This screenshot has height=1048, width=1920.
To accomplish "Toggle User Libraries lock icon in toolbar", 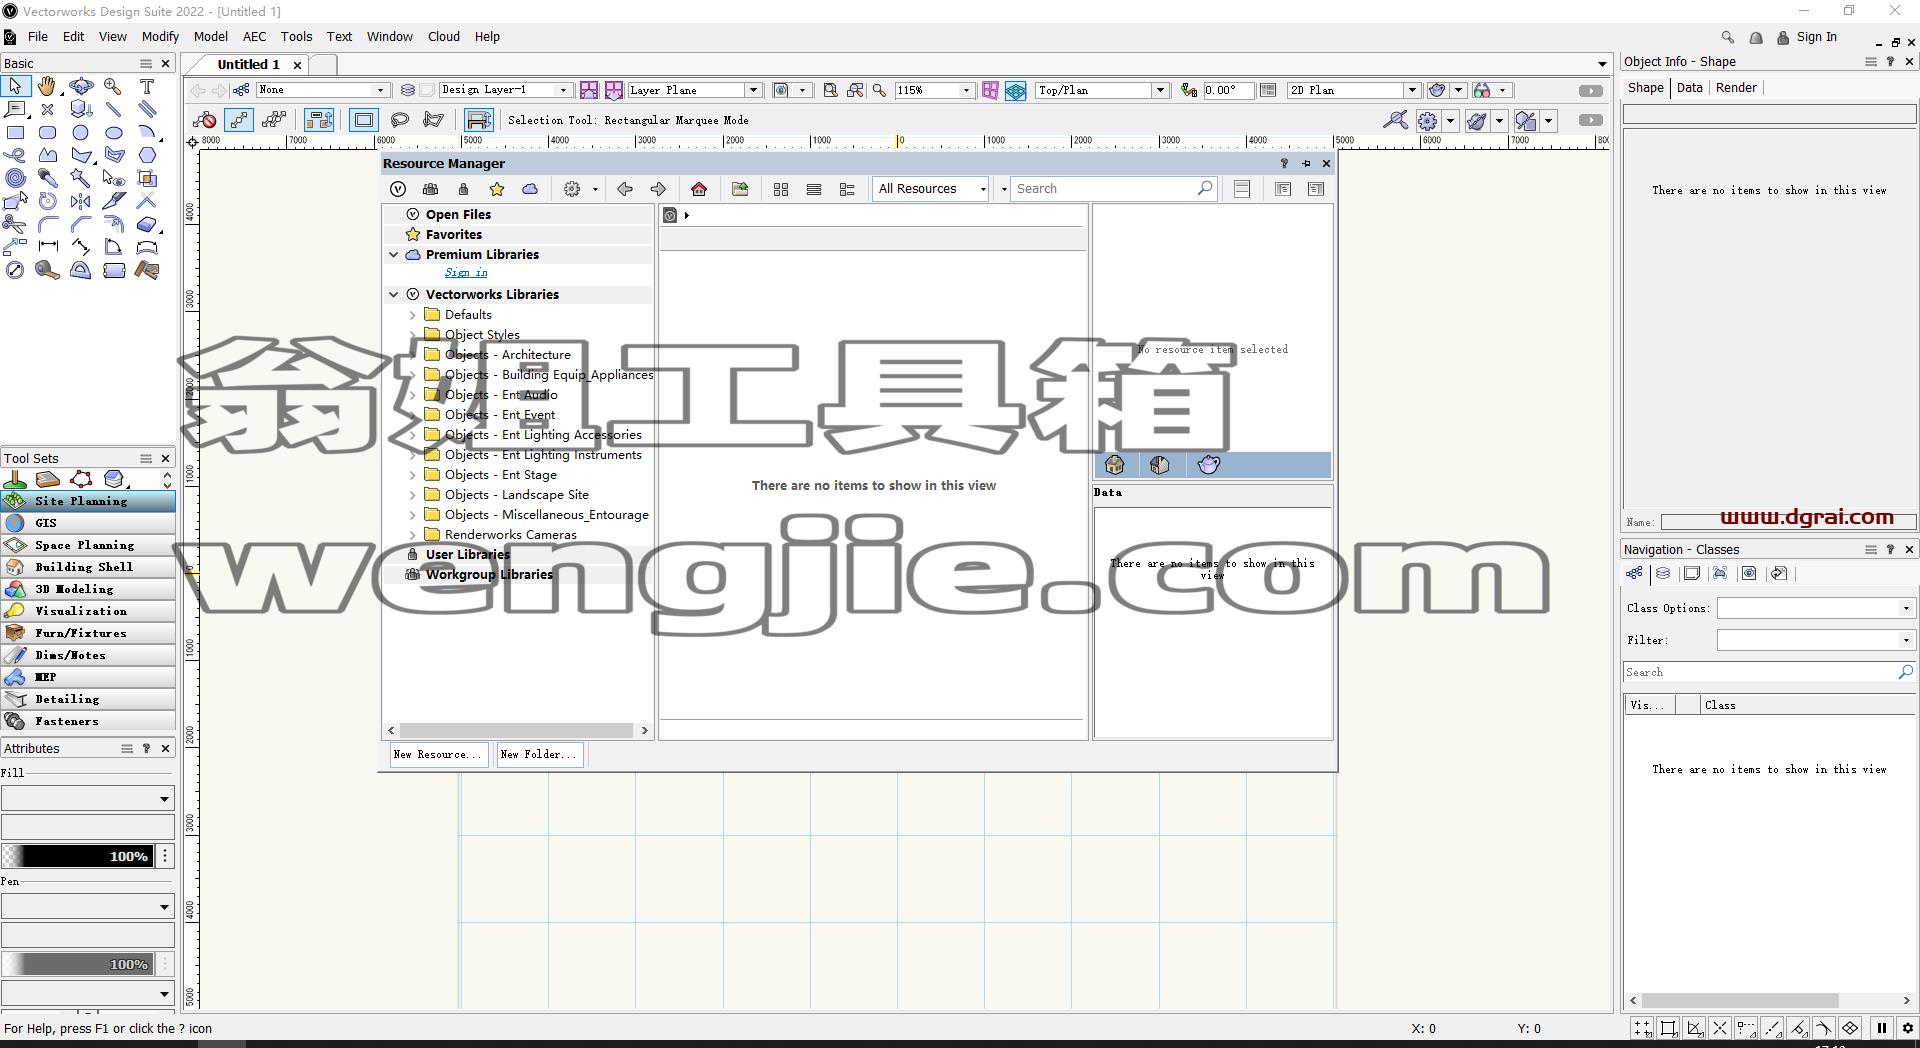I will [463, 189].
